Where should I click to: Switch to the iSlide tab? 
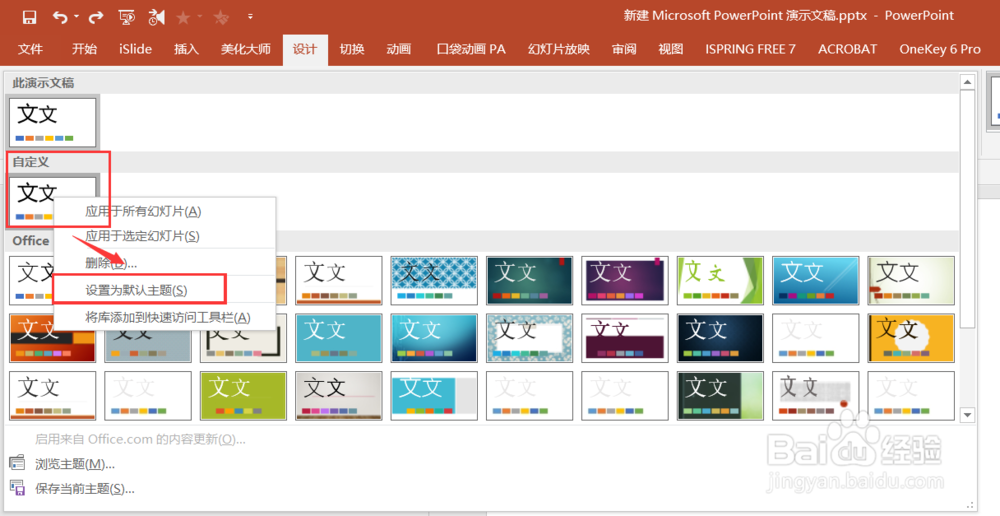tap(135, 49)
